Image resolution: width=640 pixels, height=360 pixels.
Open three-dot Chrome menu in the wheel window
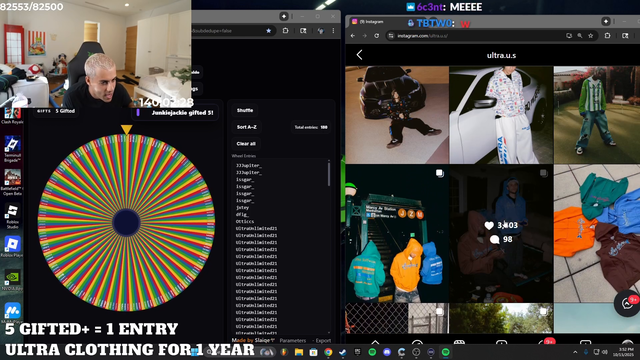click(333, 31)
